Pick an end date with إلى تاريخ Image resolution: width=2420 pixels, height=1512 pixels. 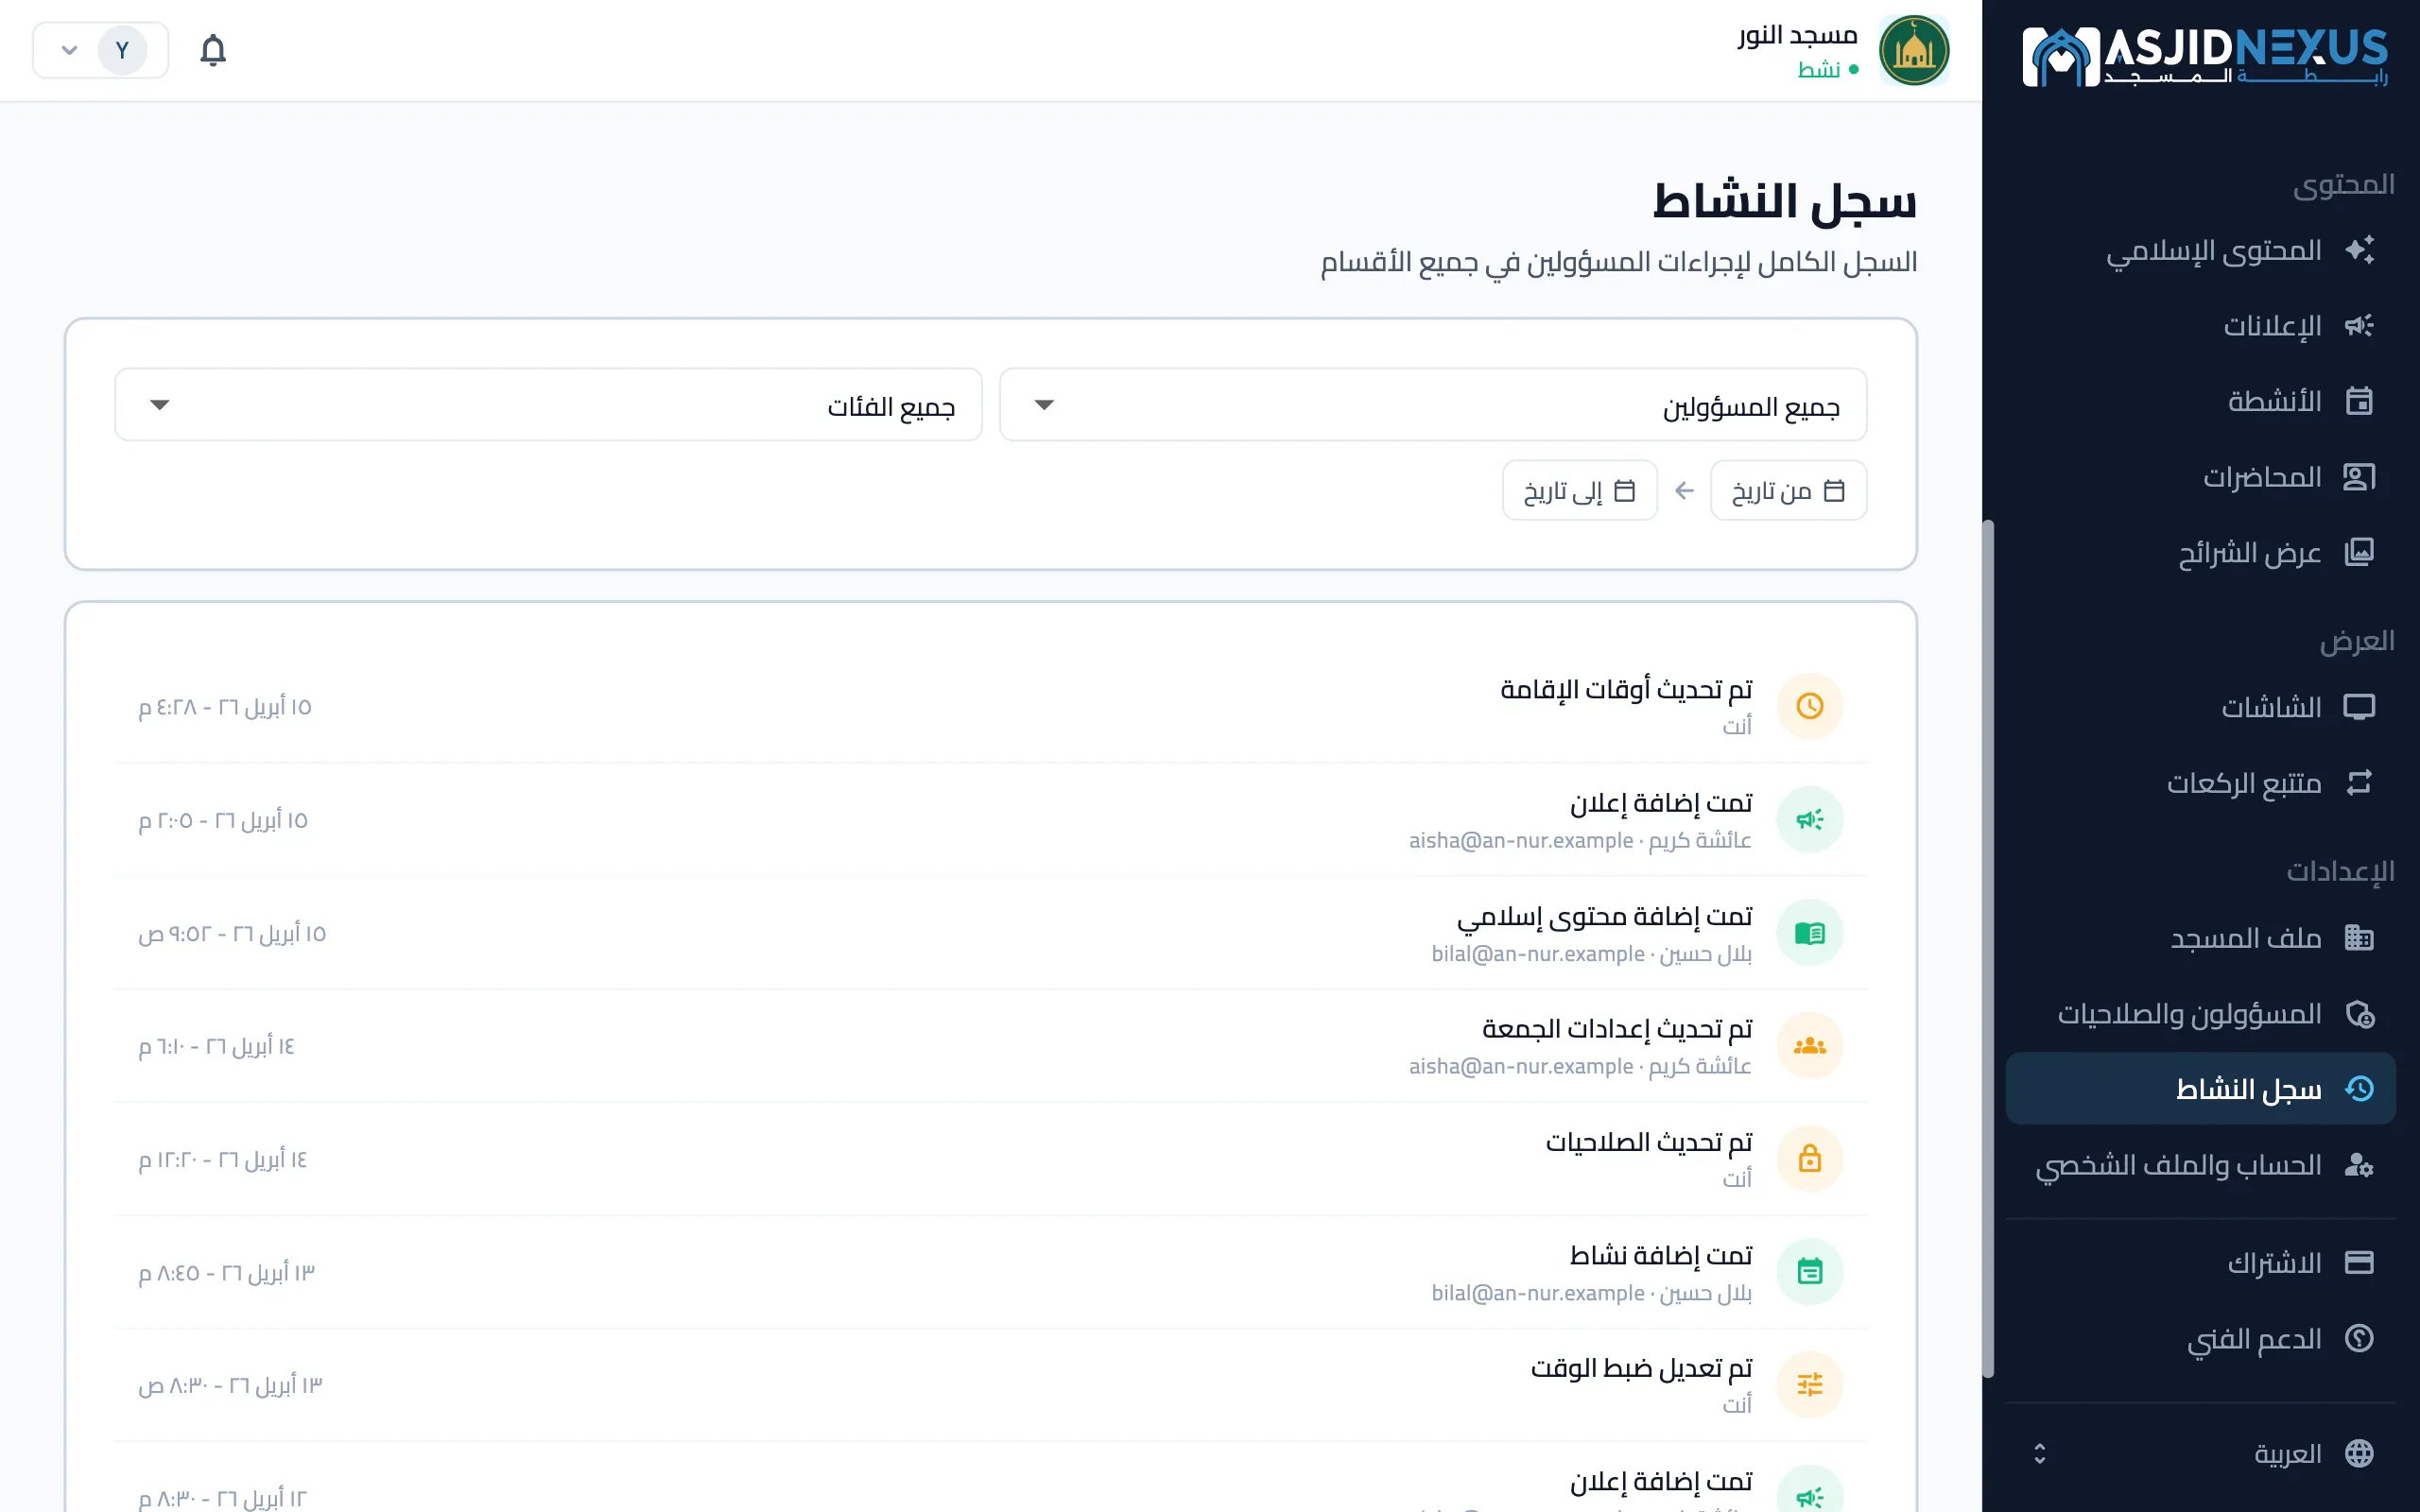[1579, 490]
